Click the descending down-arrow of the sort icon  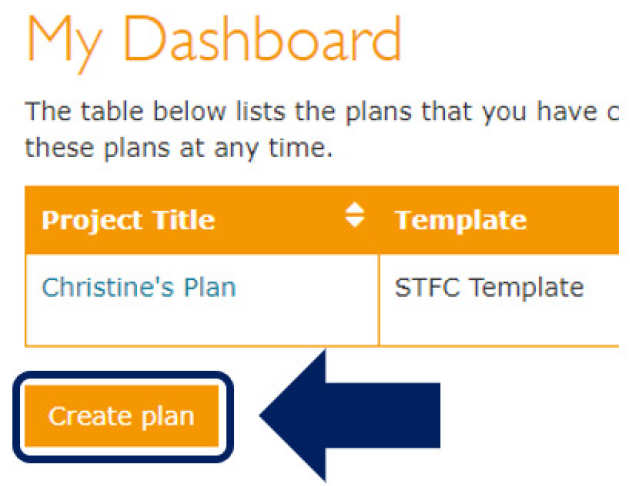[354, 222]
